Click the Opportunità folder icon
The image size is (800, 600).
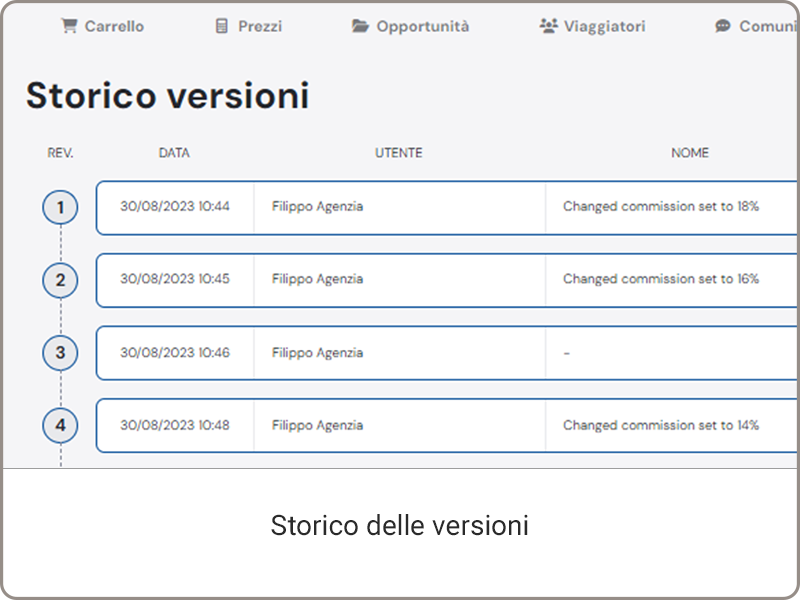360,26
